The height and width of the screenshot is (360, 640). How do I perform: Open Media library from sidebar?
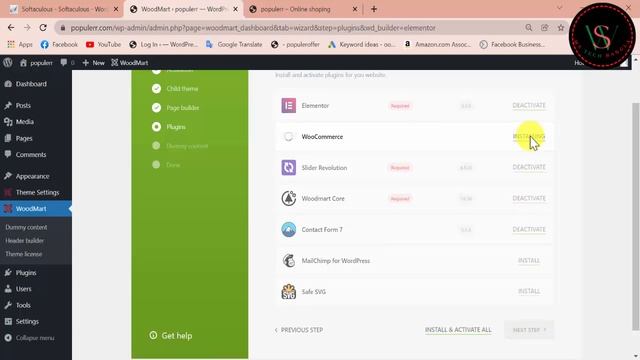24,122
